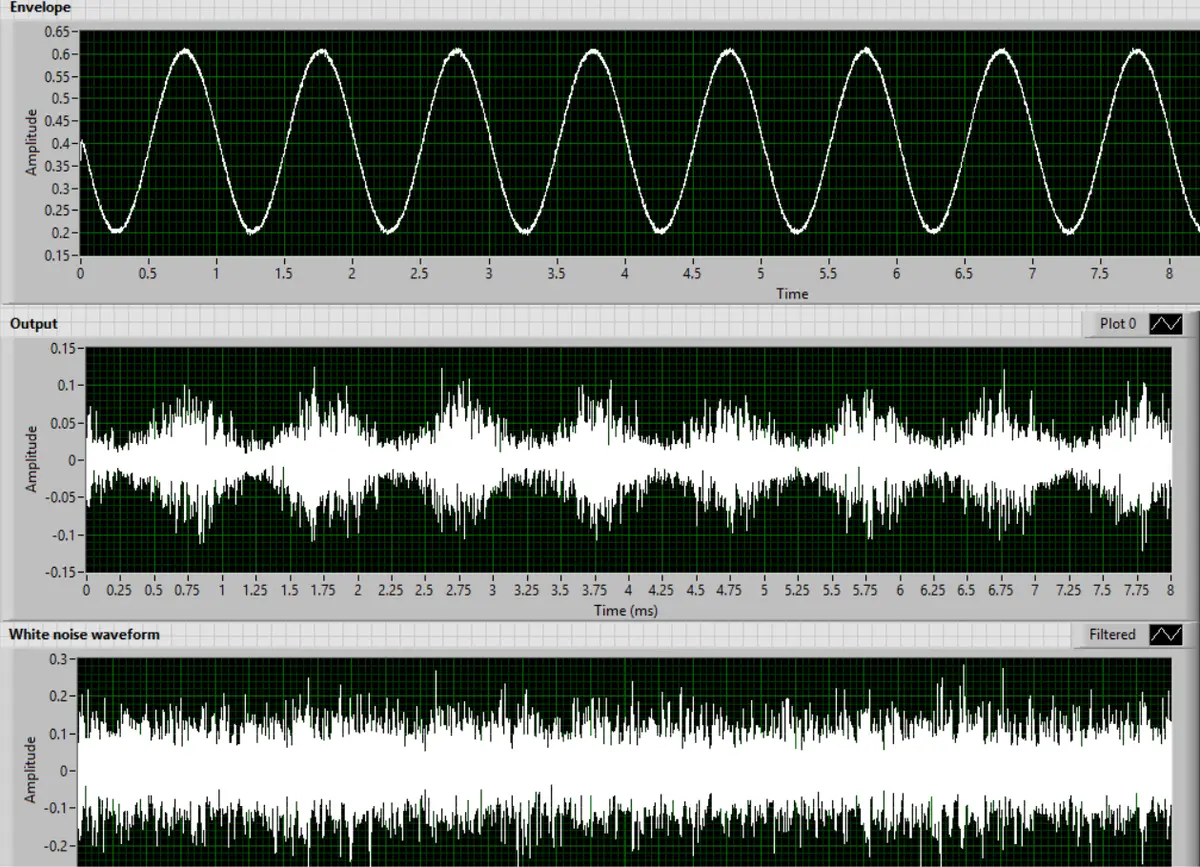Image resolution: width=1200 pixels, height=867 pixels.
Task: Click the 6.5 tick on Envelope time axis
Action: (965, 273)
